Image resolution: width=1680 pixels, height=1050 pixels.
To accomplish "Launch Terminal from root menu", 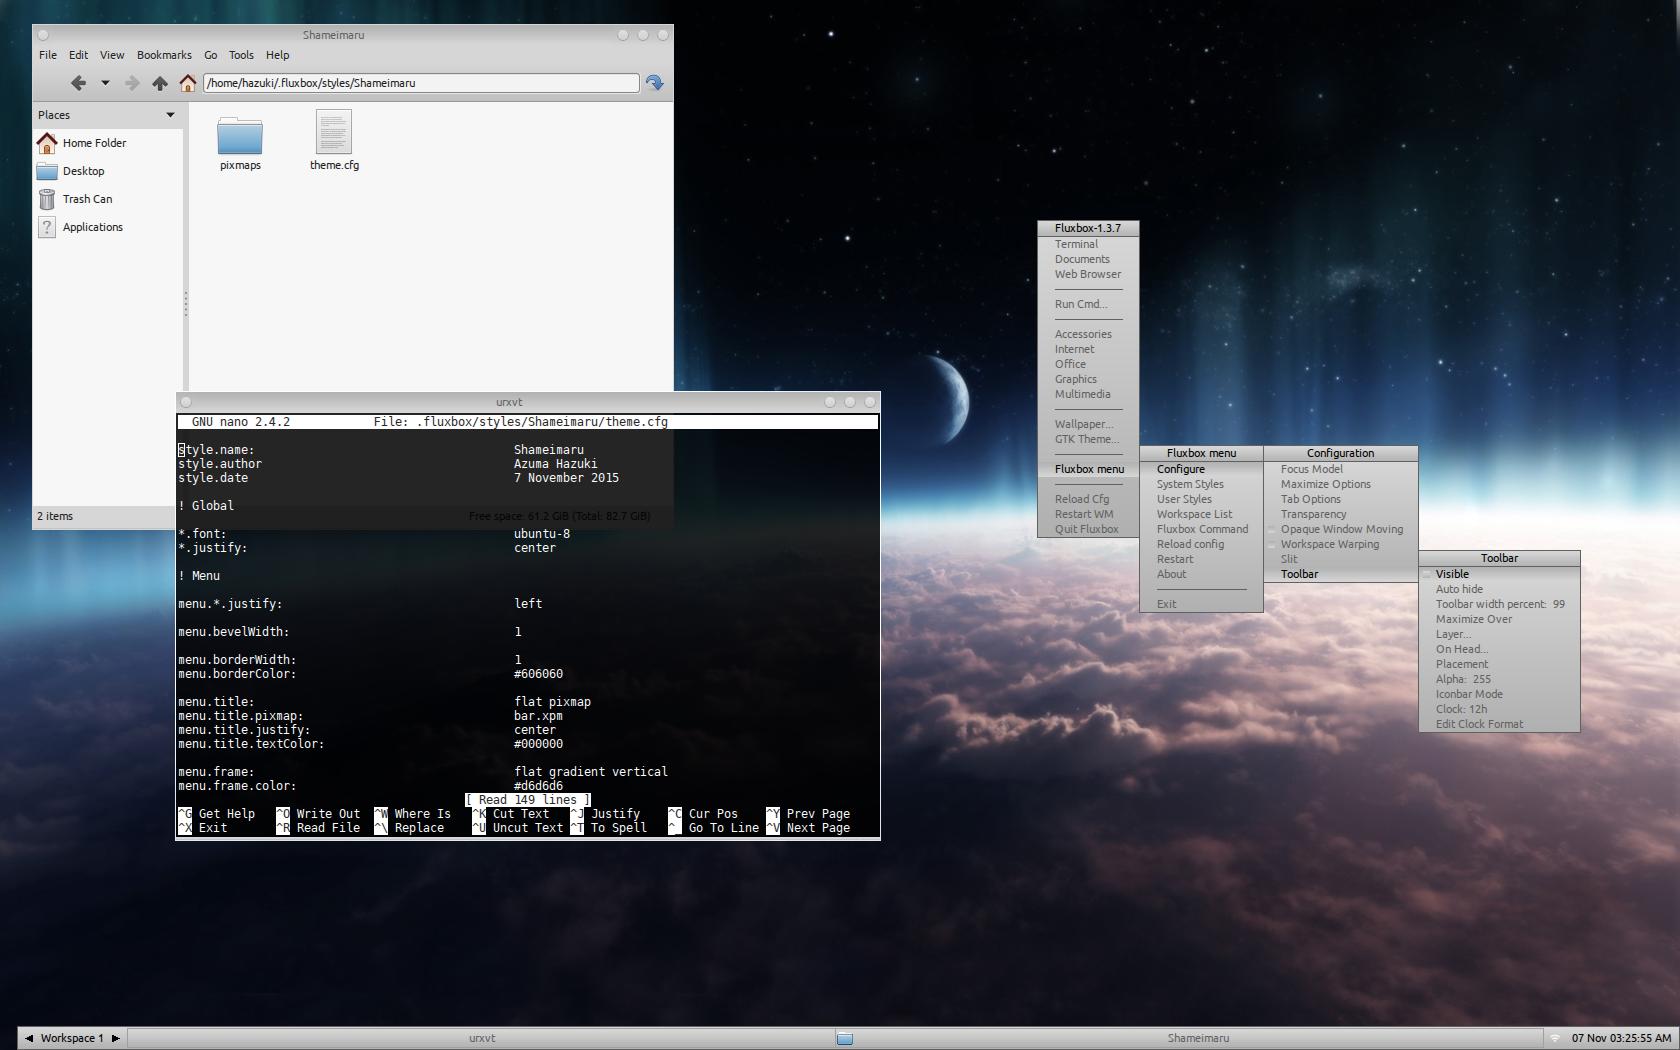I will coord(1088,244).
